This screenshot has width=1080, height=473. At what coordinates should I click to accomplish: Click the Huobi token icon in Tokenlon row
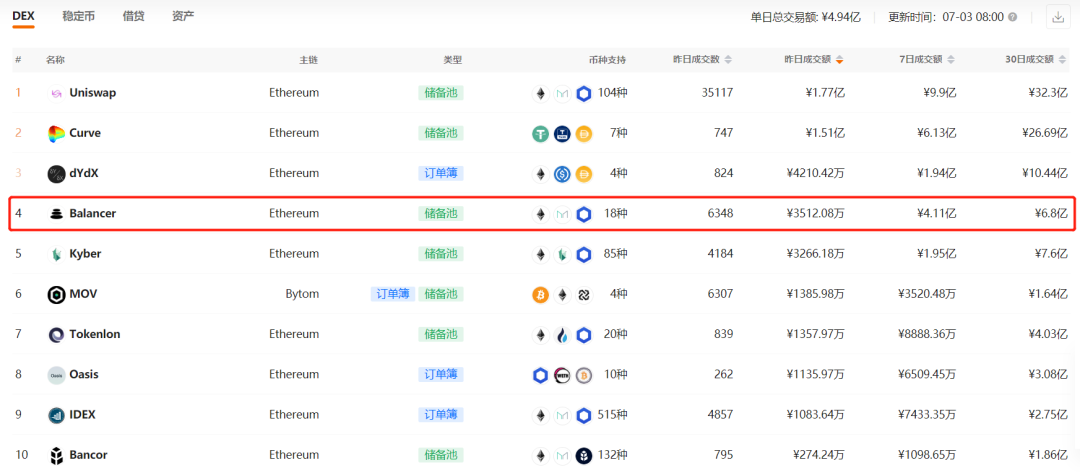[563, 335]
